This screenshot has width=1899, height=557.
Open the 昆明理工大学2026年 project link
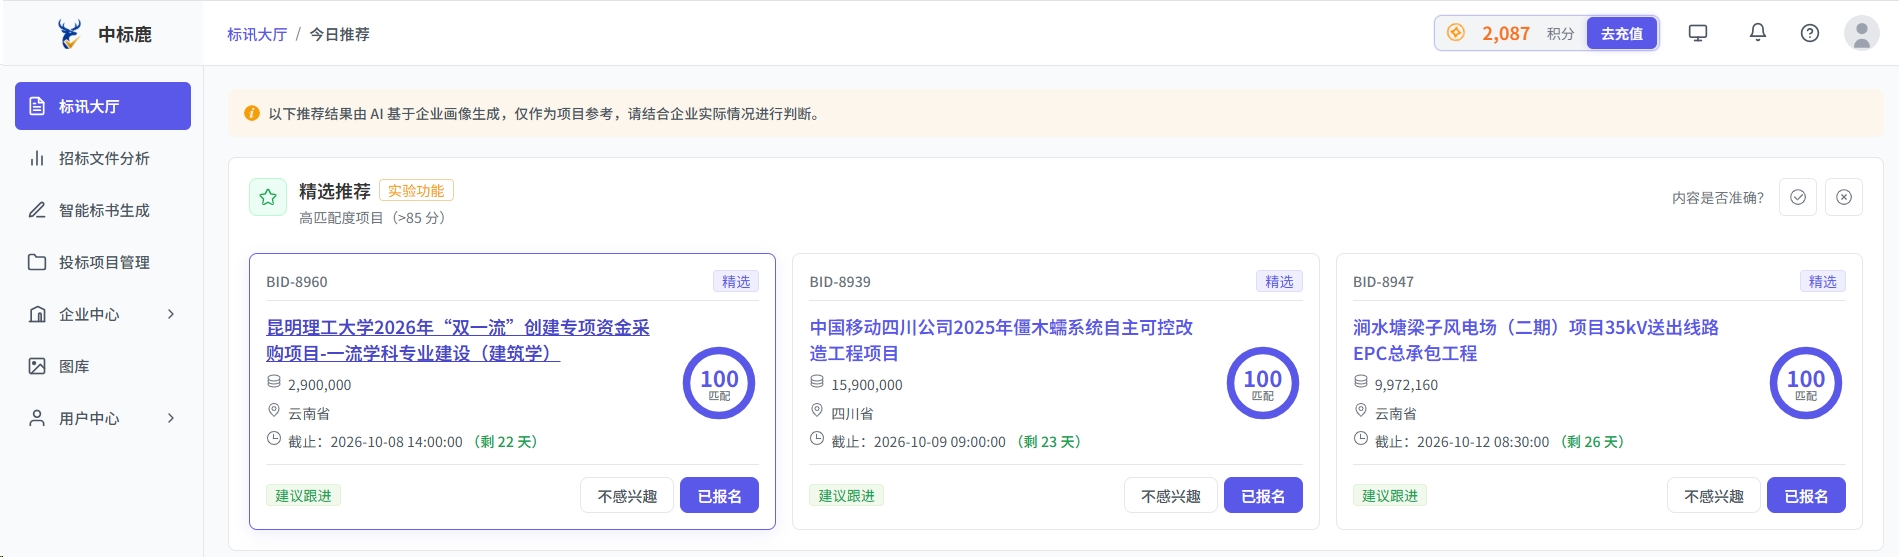[x=458, y=340]
